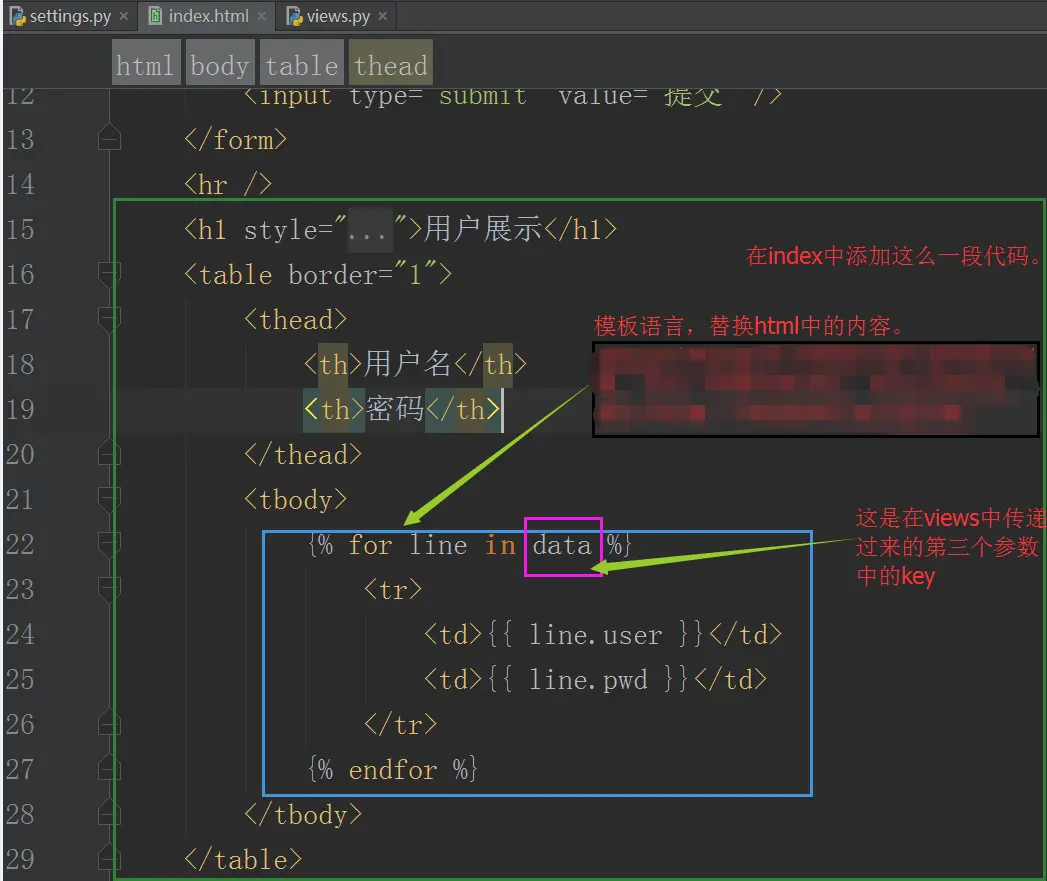Click the Python file icon on views.py tab
Image resolution: width=1047 pixels, height=881 pixels.
294,16
